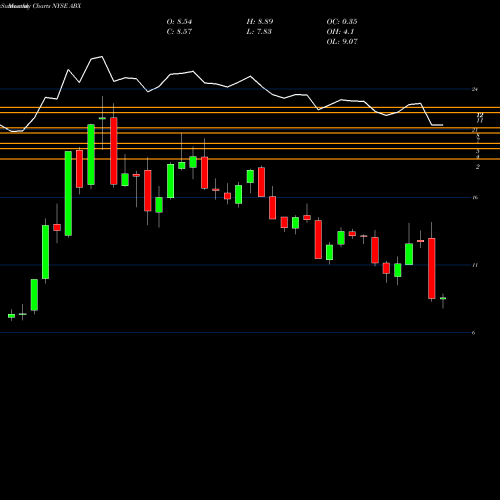The height and width of the screenshot is (500, 500).
Task: Select the close value 'C: 8.57'
Action: point(179,32)
